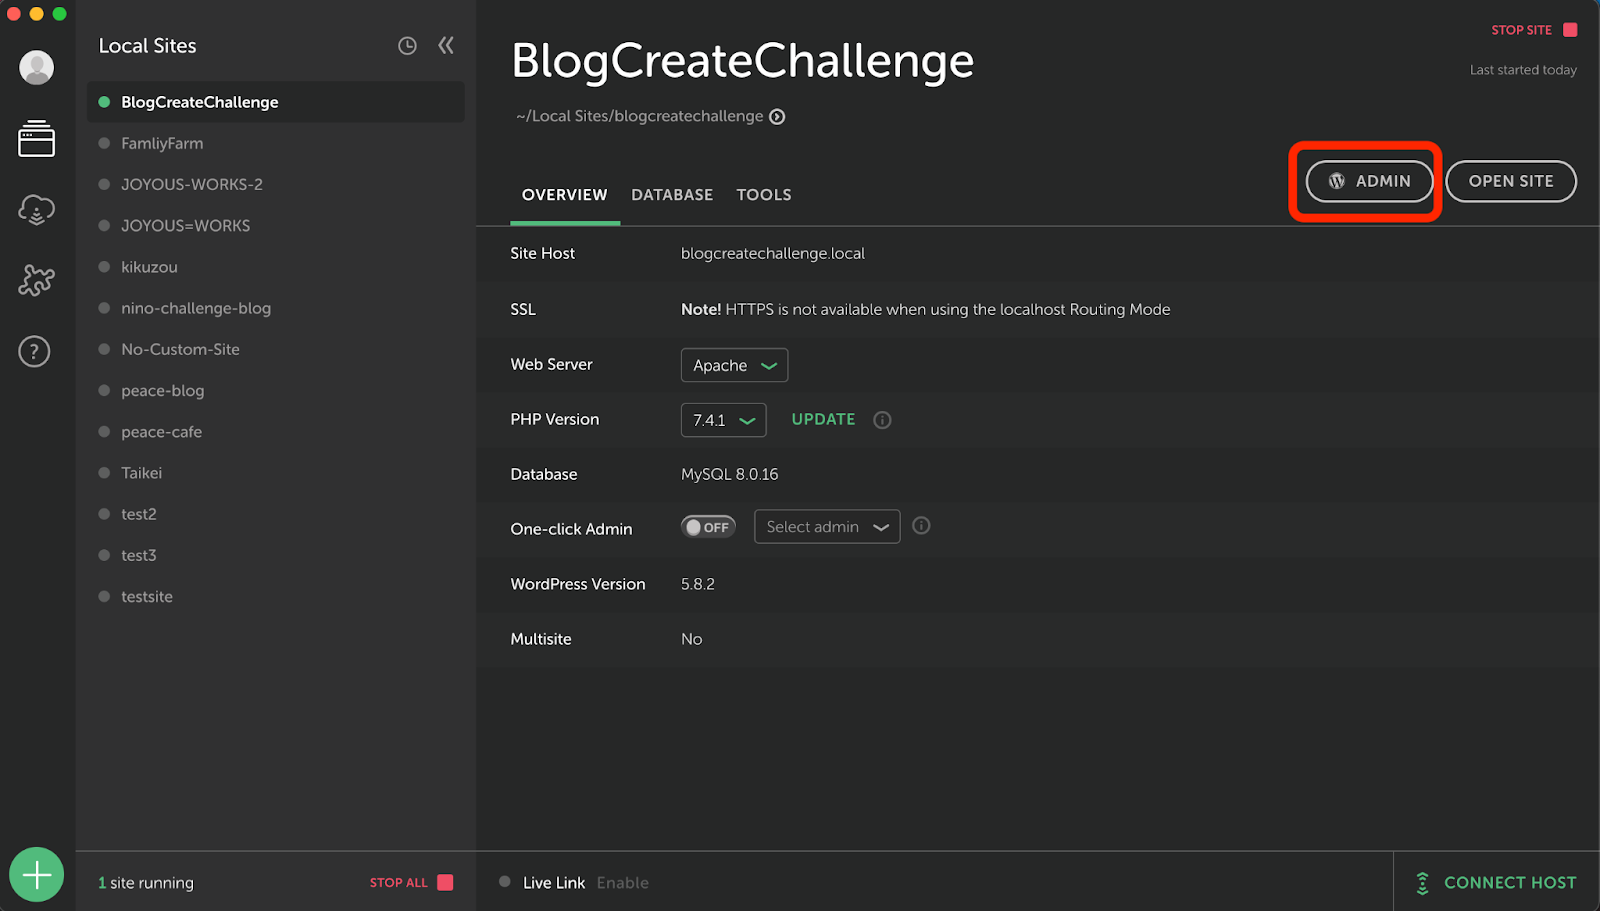Click the Open Site button
Viewport: 1600px width, 911px height.
click(x=1511, y=181)
